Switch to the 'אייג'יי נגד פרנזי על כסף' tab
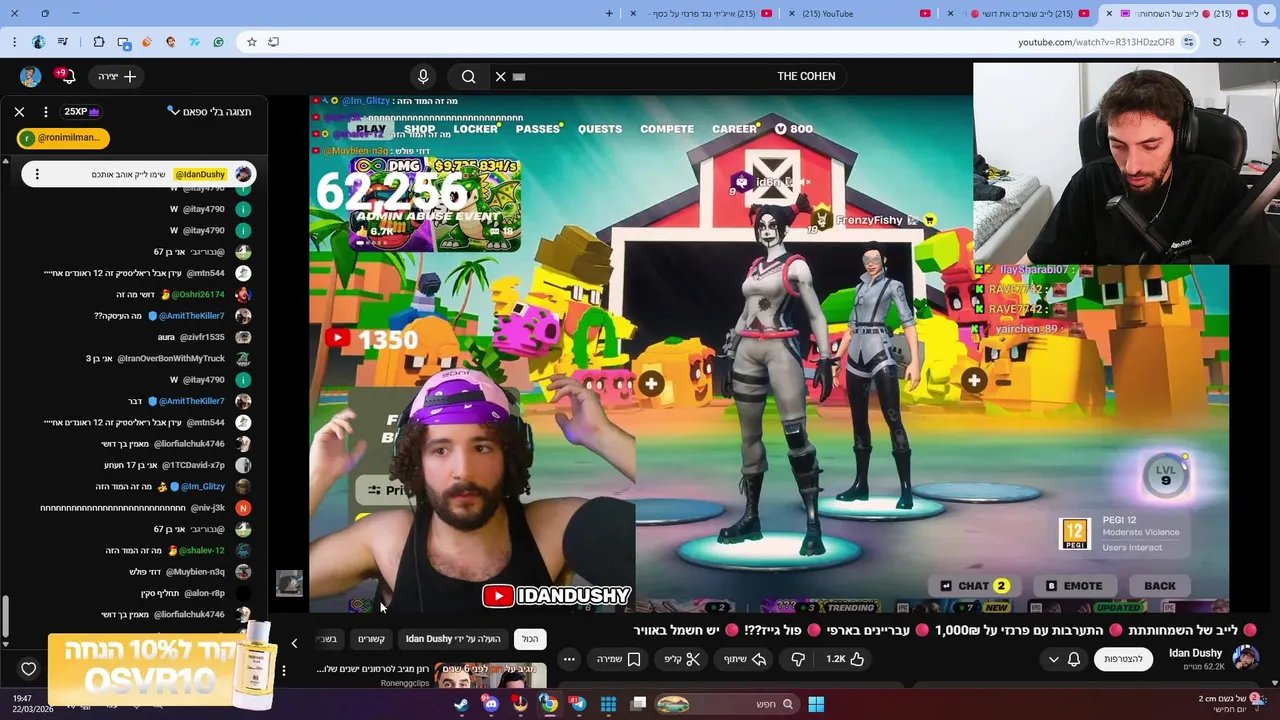The height and width of the screenshot is (720, 1280). 697,14
